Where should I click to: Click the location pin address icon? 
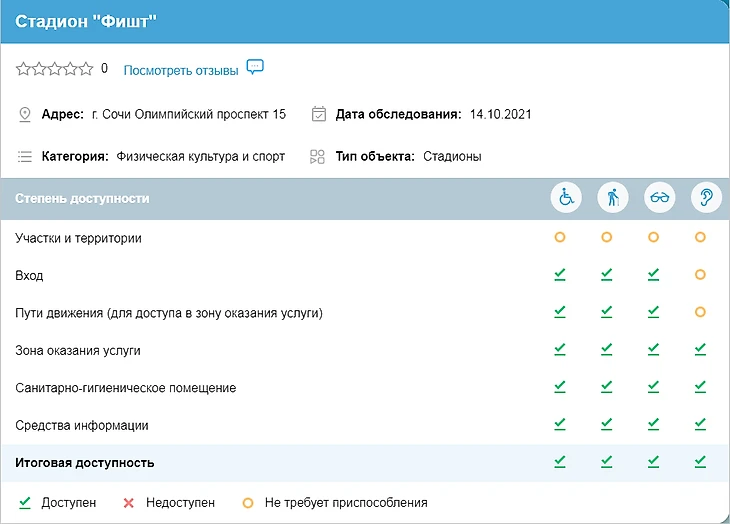[x=25, y=114]
